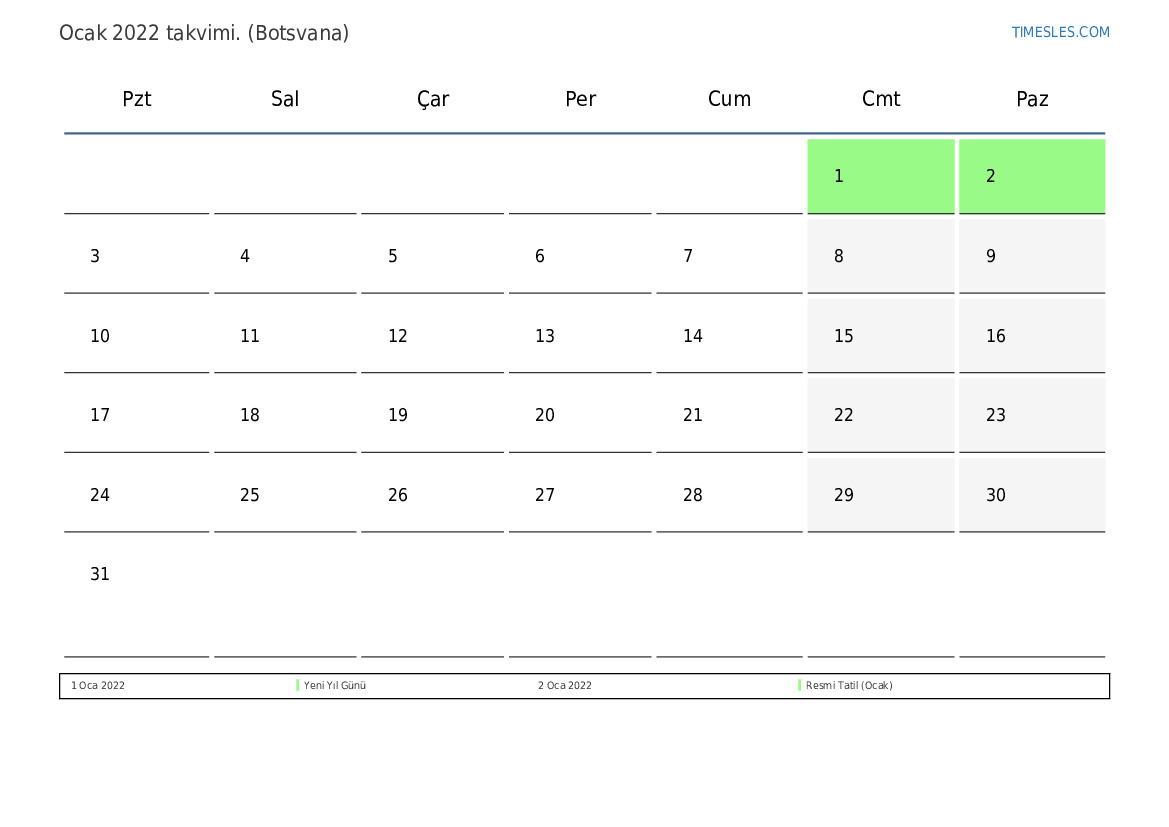This screenshot has height=827, width=1169.
Task: Click the Çar weekday header
Action: click(433, 99)
